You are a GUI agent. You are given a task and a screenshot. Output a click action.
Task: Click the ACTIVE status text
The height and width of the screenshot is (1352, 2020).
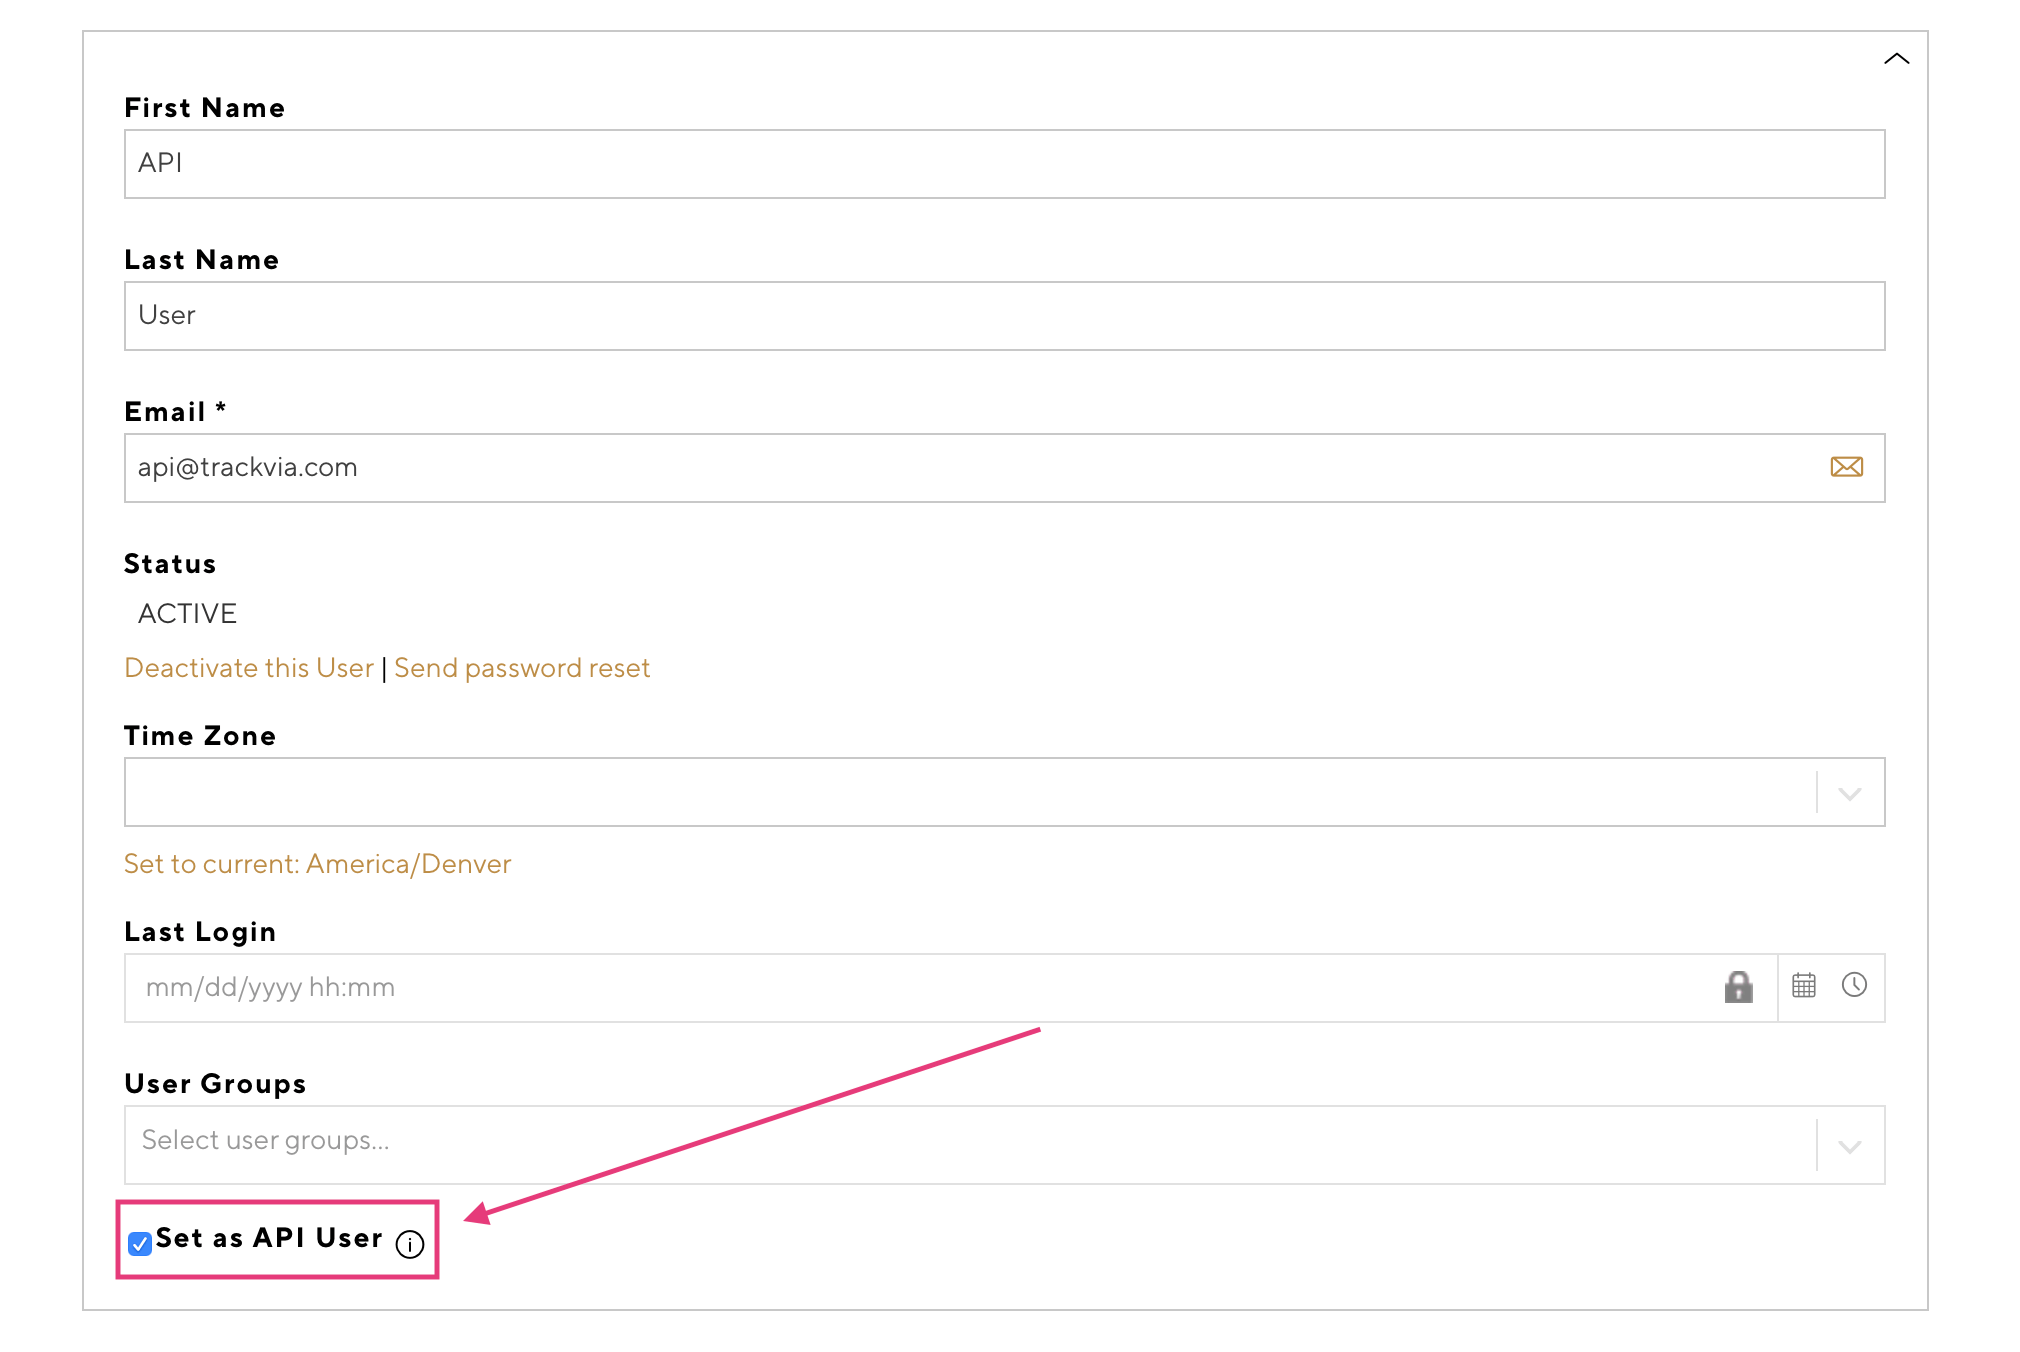coord(187,614)
